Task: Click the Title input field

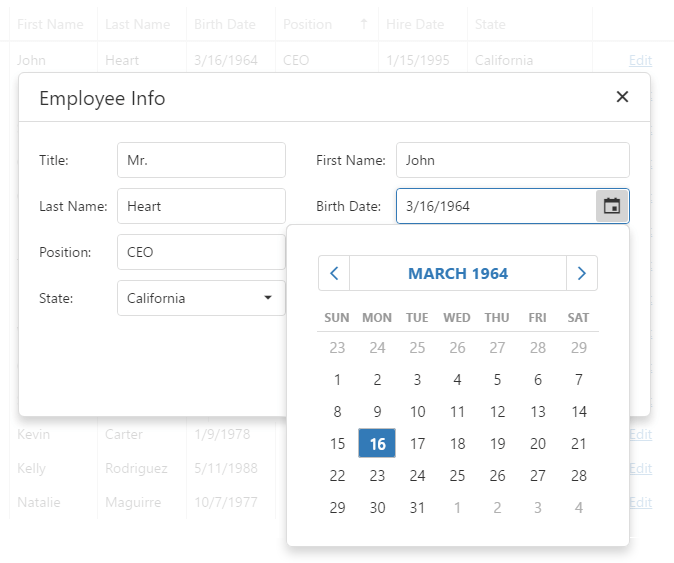Action: point(201,160)
